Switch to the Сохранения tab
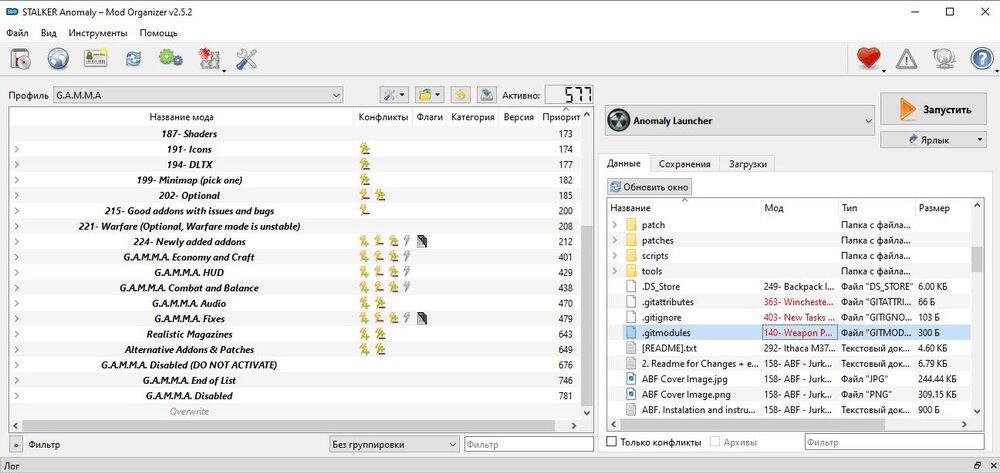This screenshot has height=474, width=1000. [x=685, y=164]
